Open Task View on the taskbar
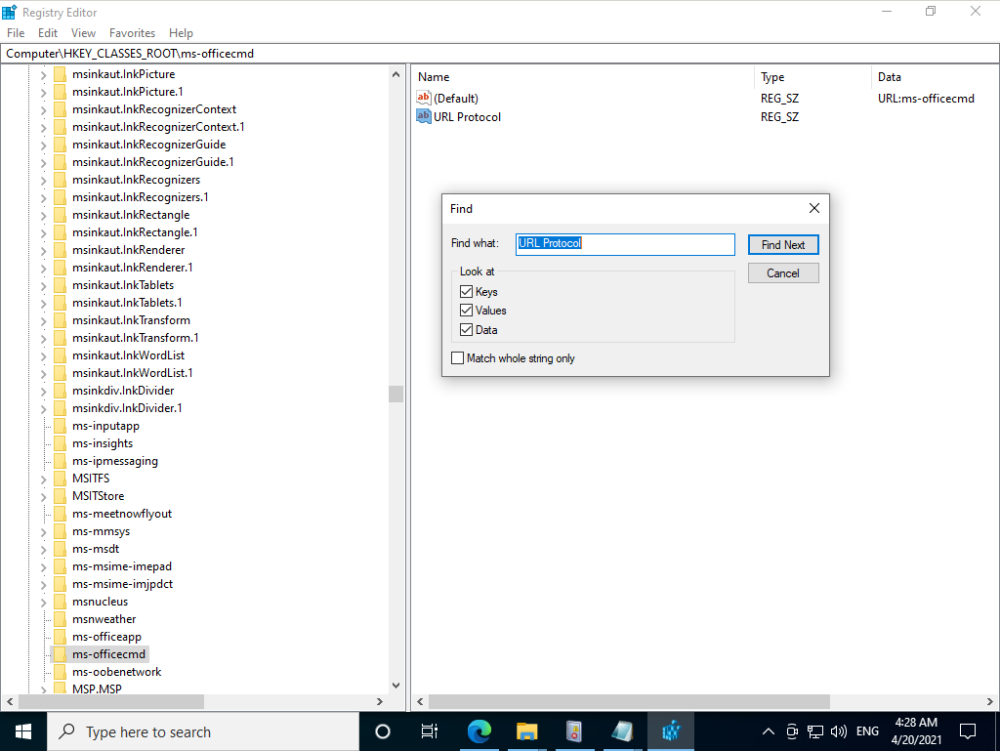Image resolution: width=1000 pixels, height=751 pixels. coord(430,732)
